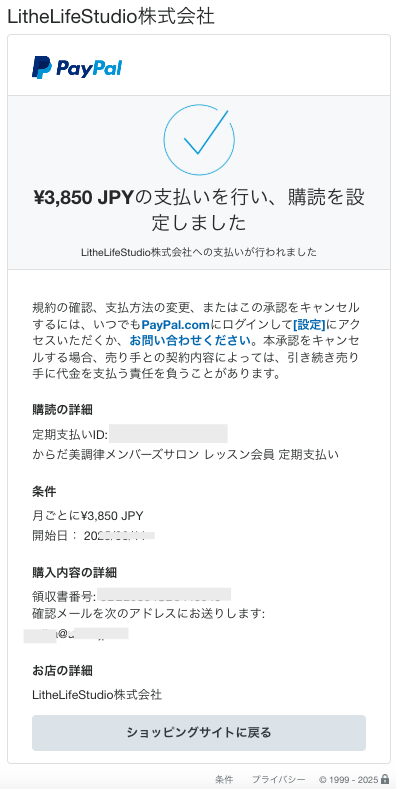Click the redacted 定期支払いID value
The width and height of the screenshot is (396, 789).
169,433
